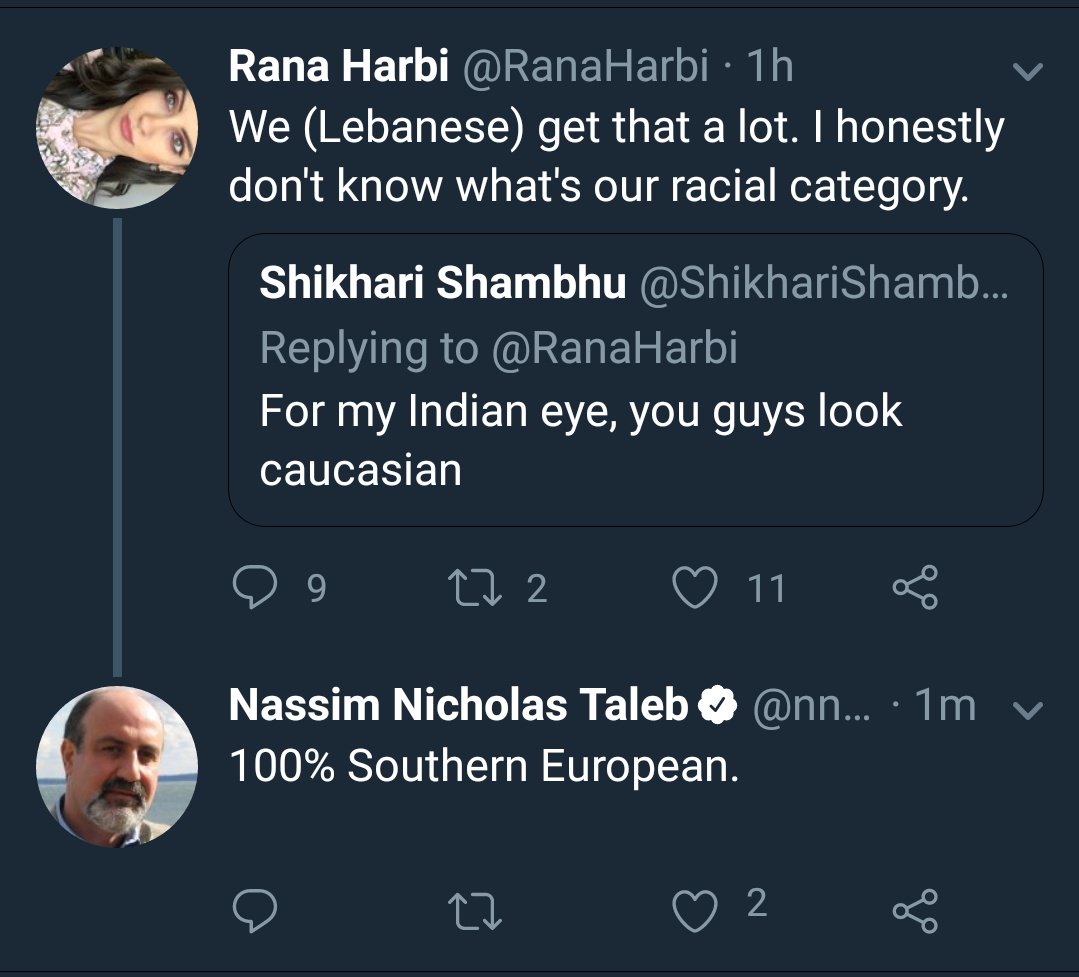Share Rana Harbi's tweet

click(x=914, y=588)
